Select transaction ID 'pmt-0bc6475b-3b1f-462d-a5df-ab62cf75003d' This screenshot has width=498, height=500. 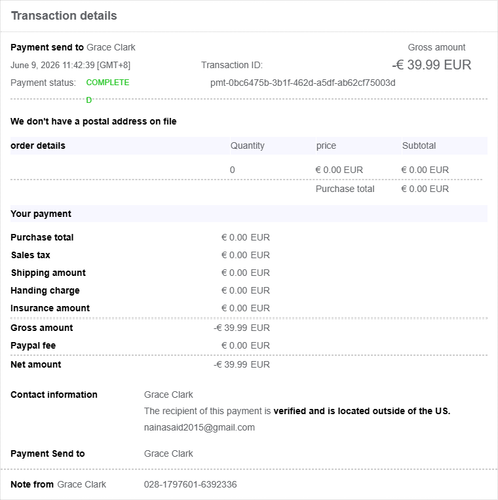(x=303, y=83)
